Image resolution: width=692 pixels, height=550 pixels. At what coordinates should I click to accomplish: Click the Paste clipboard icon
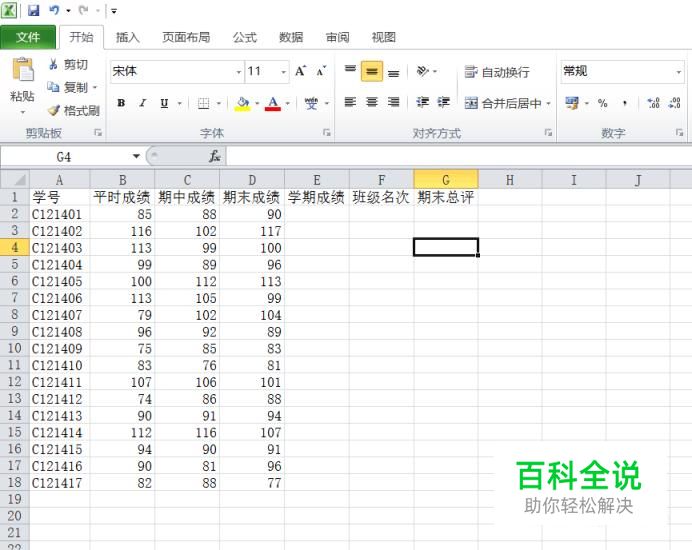[x=23, y=70]
